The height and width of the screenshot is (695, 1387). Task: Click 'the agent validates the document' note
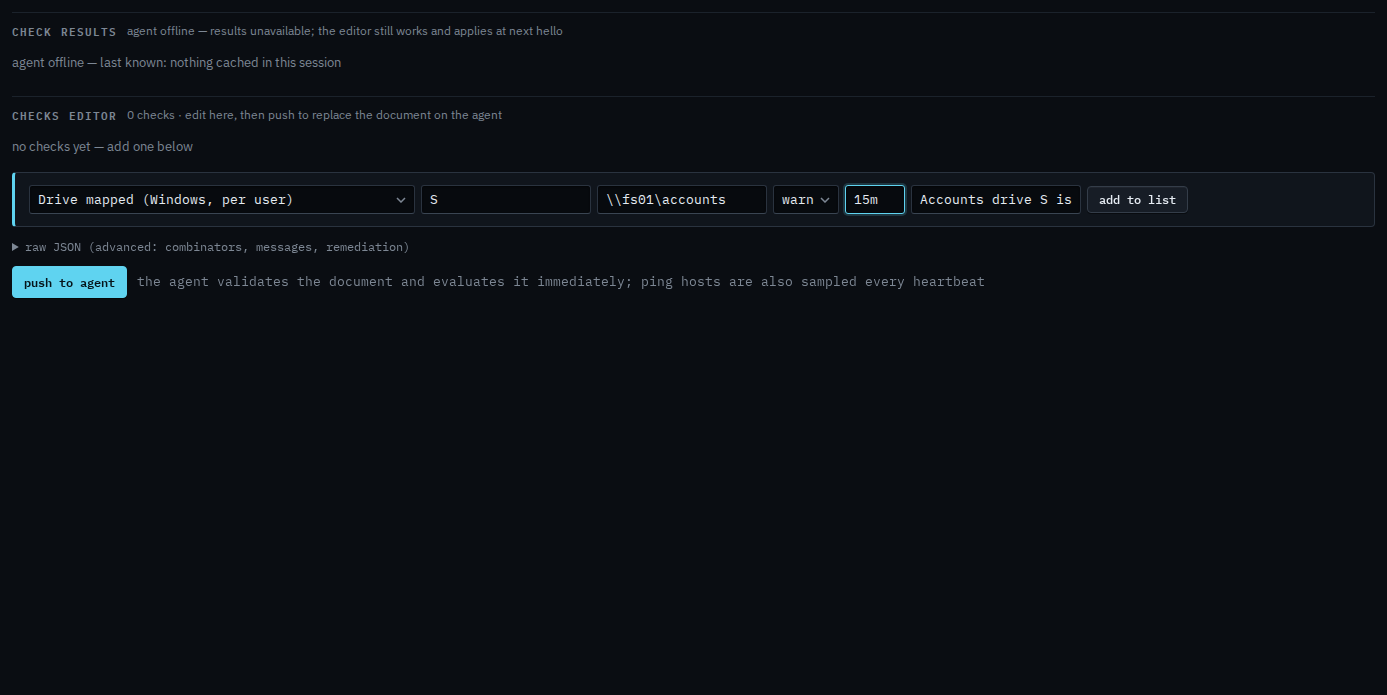pos(561,282)
